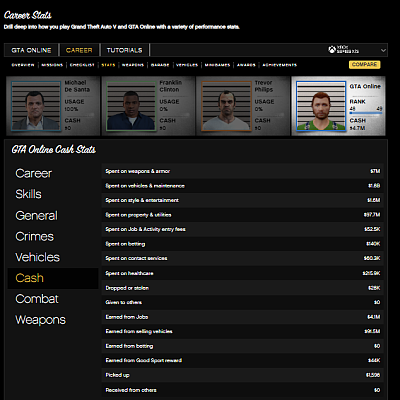Switch to the TUTORIALS tab
This screenshot has width=400, height=400.
coord(124,50)
